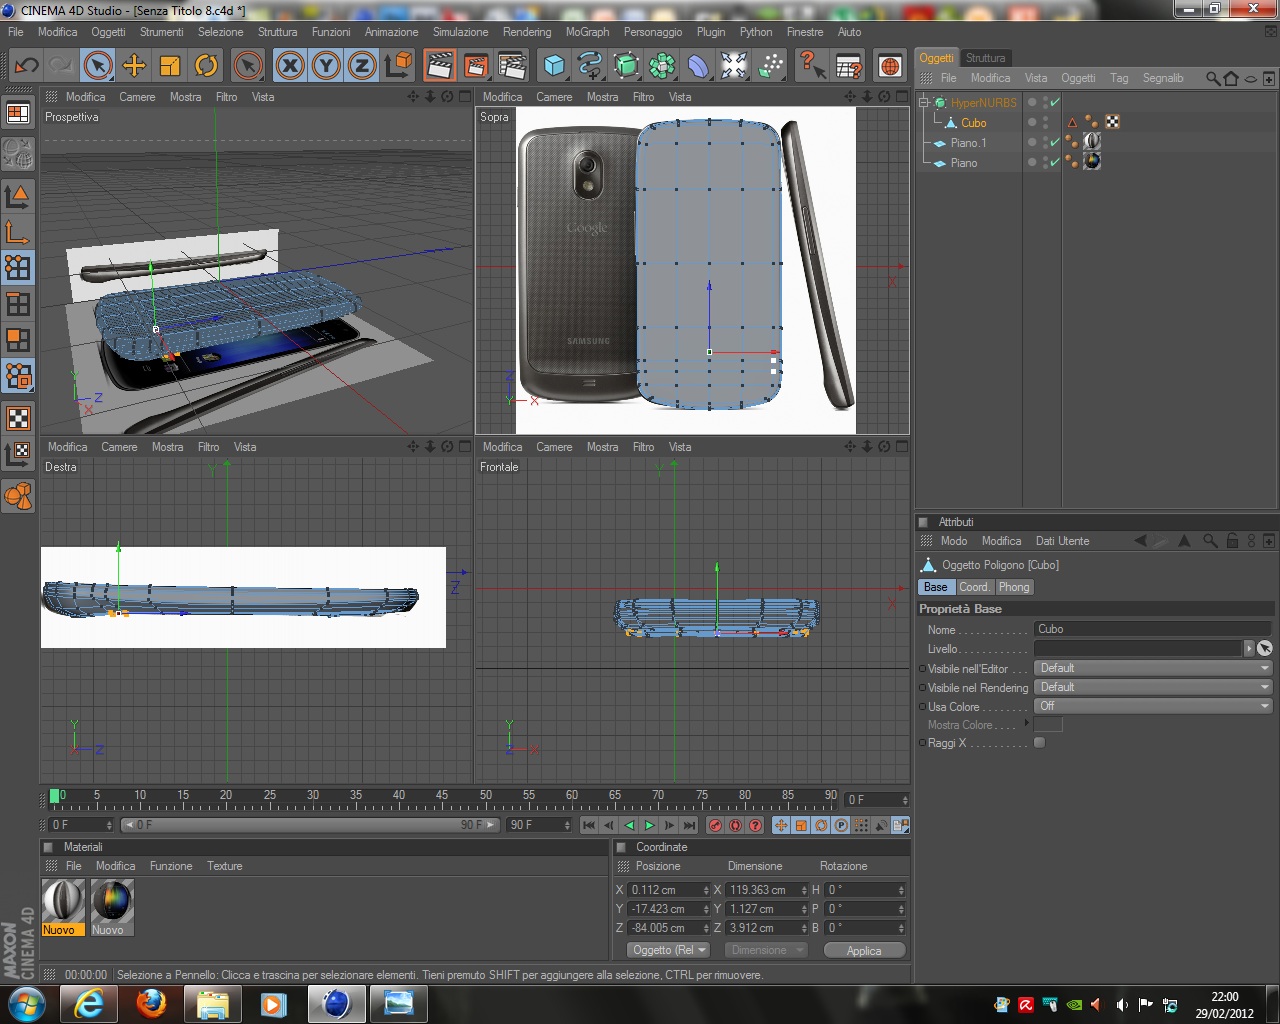Click the Undo arrow icon

coord(26,66)
